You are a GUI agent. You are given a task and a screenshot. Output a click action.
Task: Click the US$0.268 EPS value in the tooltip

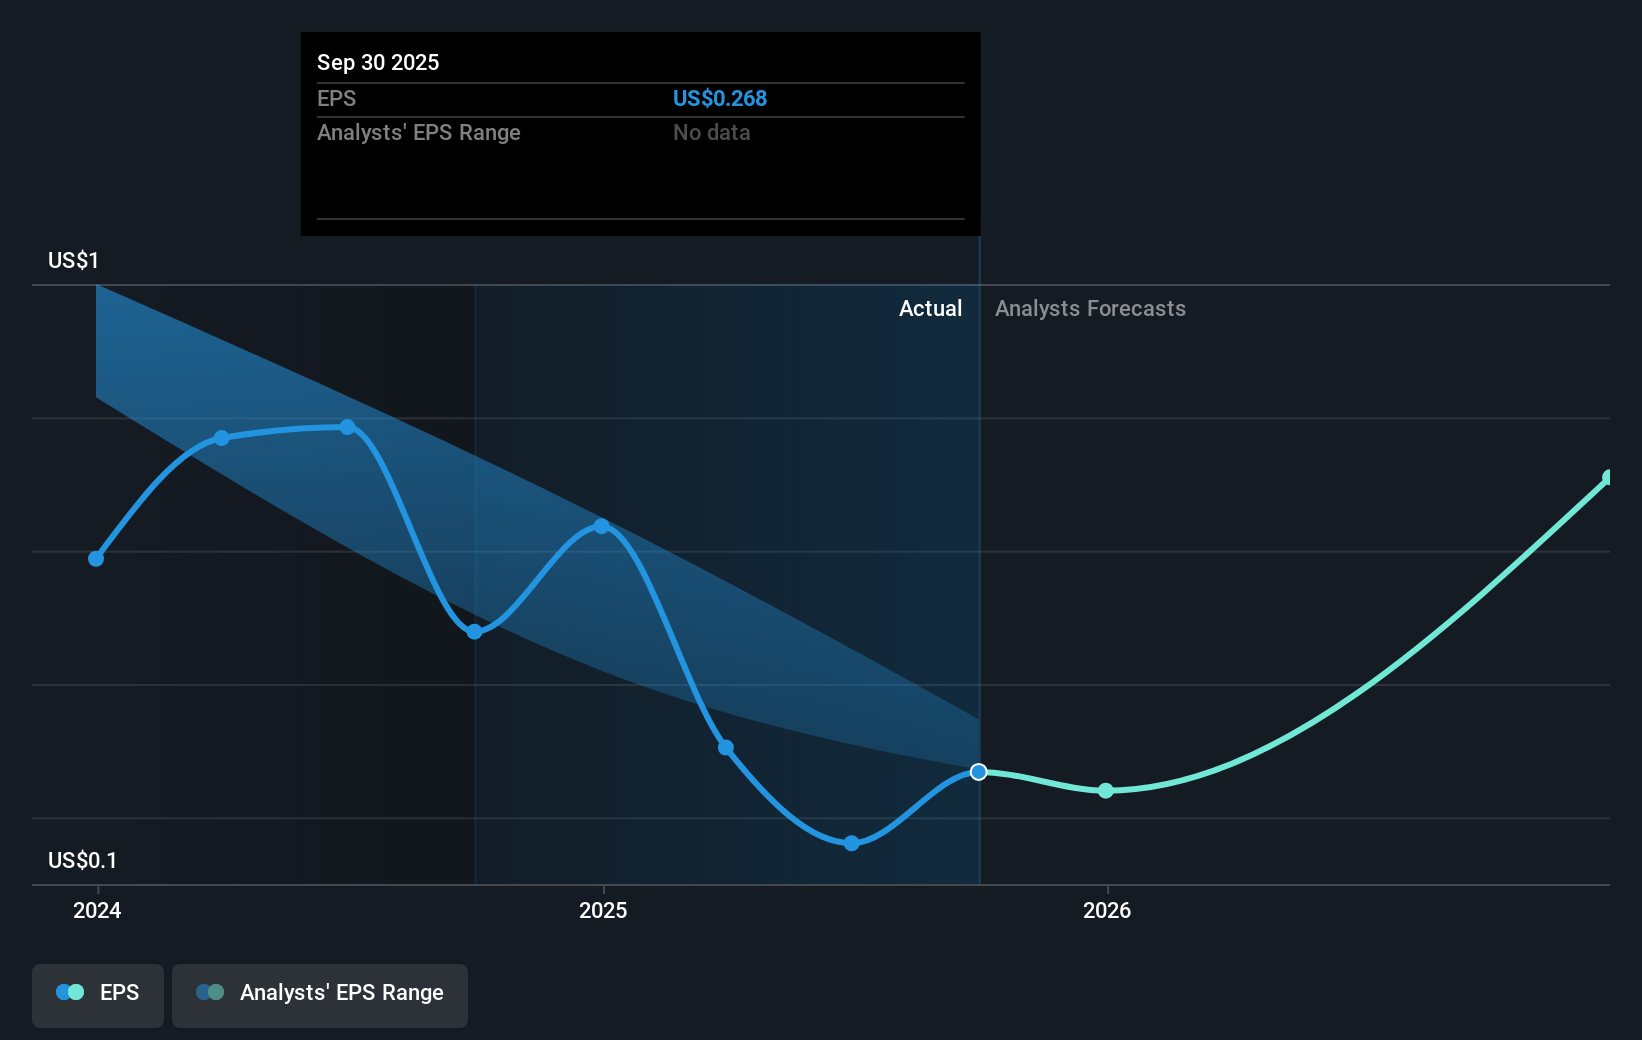point(720,98)
